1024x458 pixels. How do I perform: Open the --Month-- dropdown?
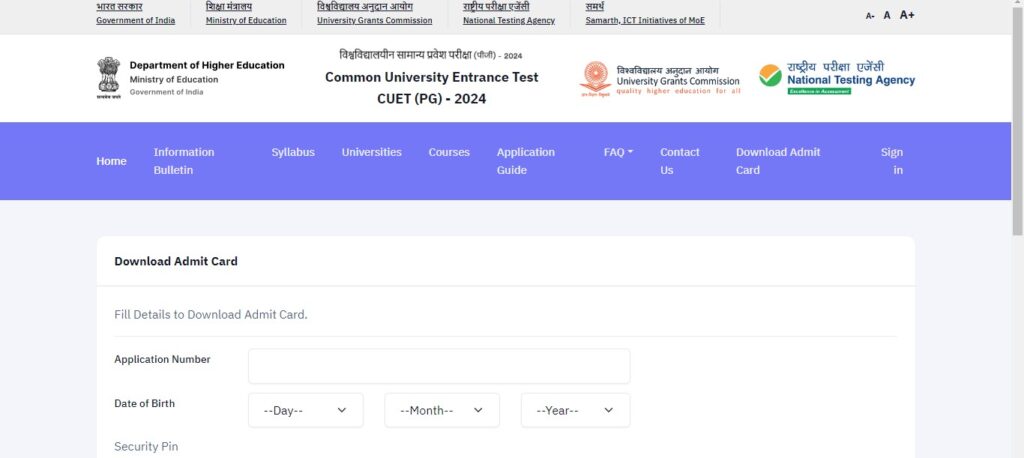(x=442, y=410)
